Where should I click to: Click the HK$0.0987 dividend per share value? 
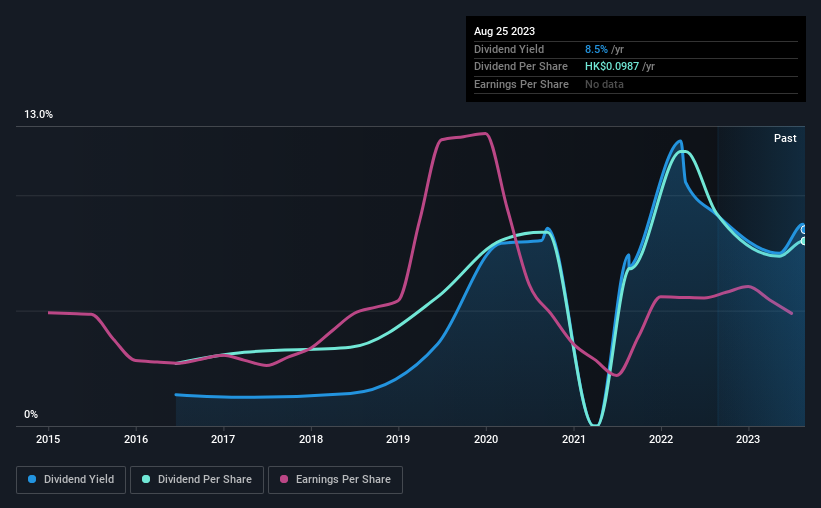pyautogui.click(x=612, y=67)
